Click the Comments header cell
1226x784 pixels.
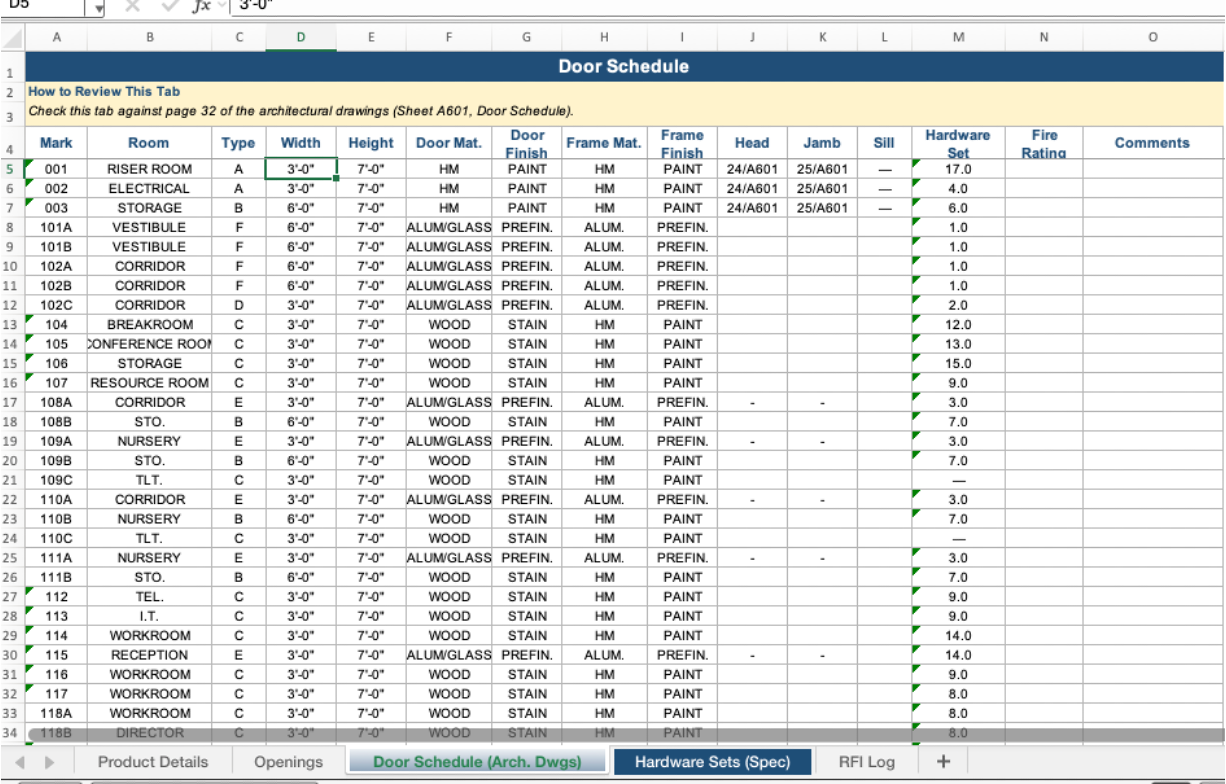coord(1152,143)
